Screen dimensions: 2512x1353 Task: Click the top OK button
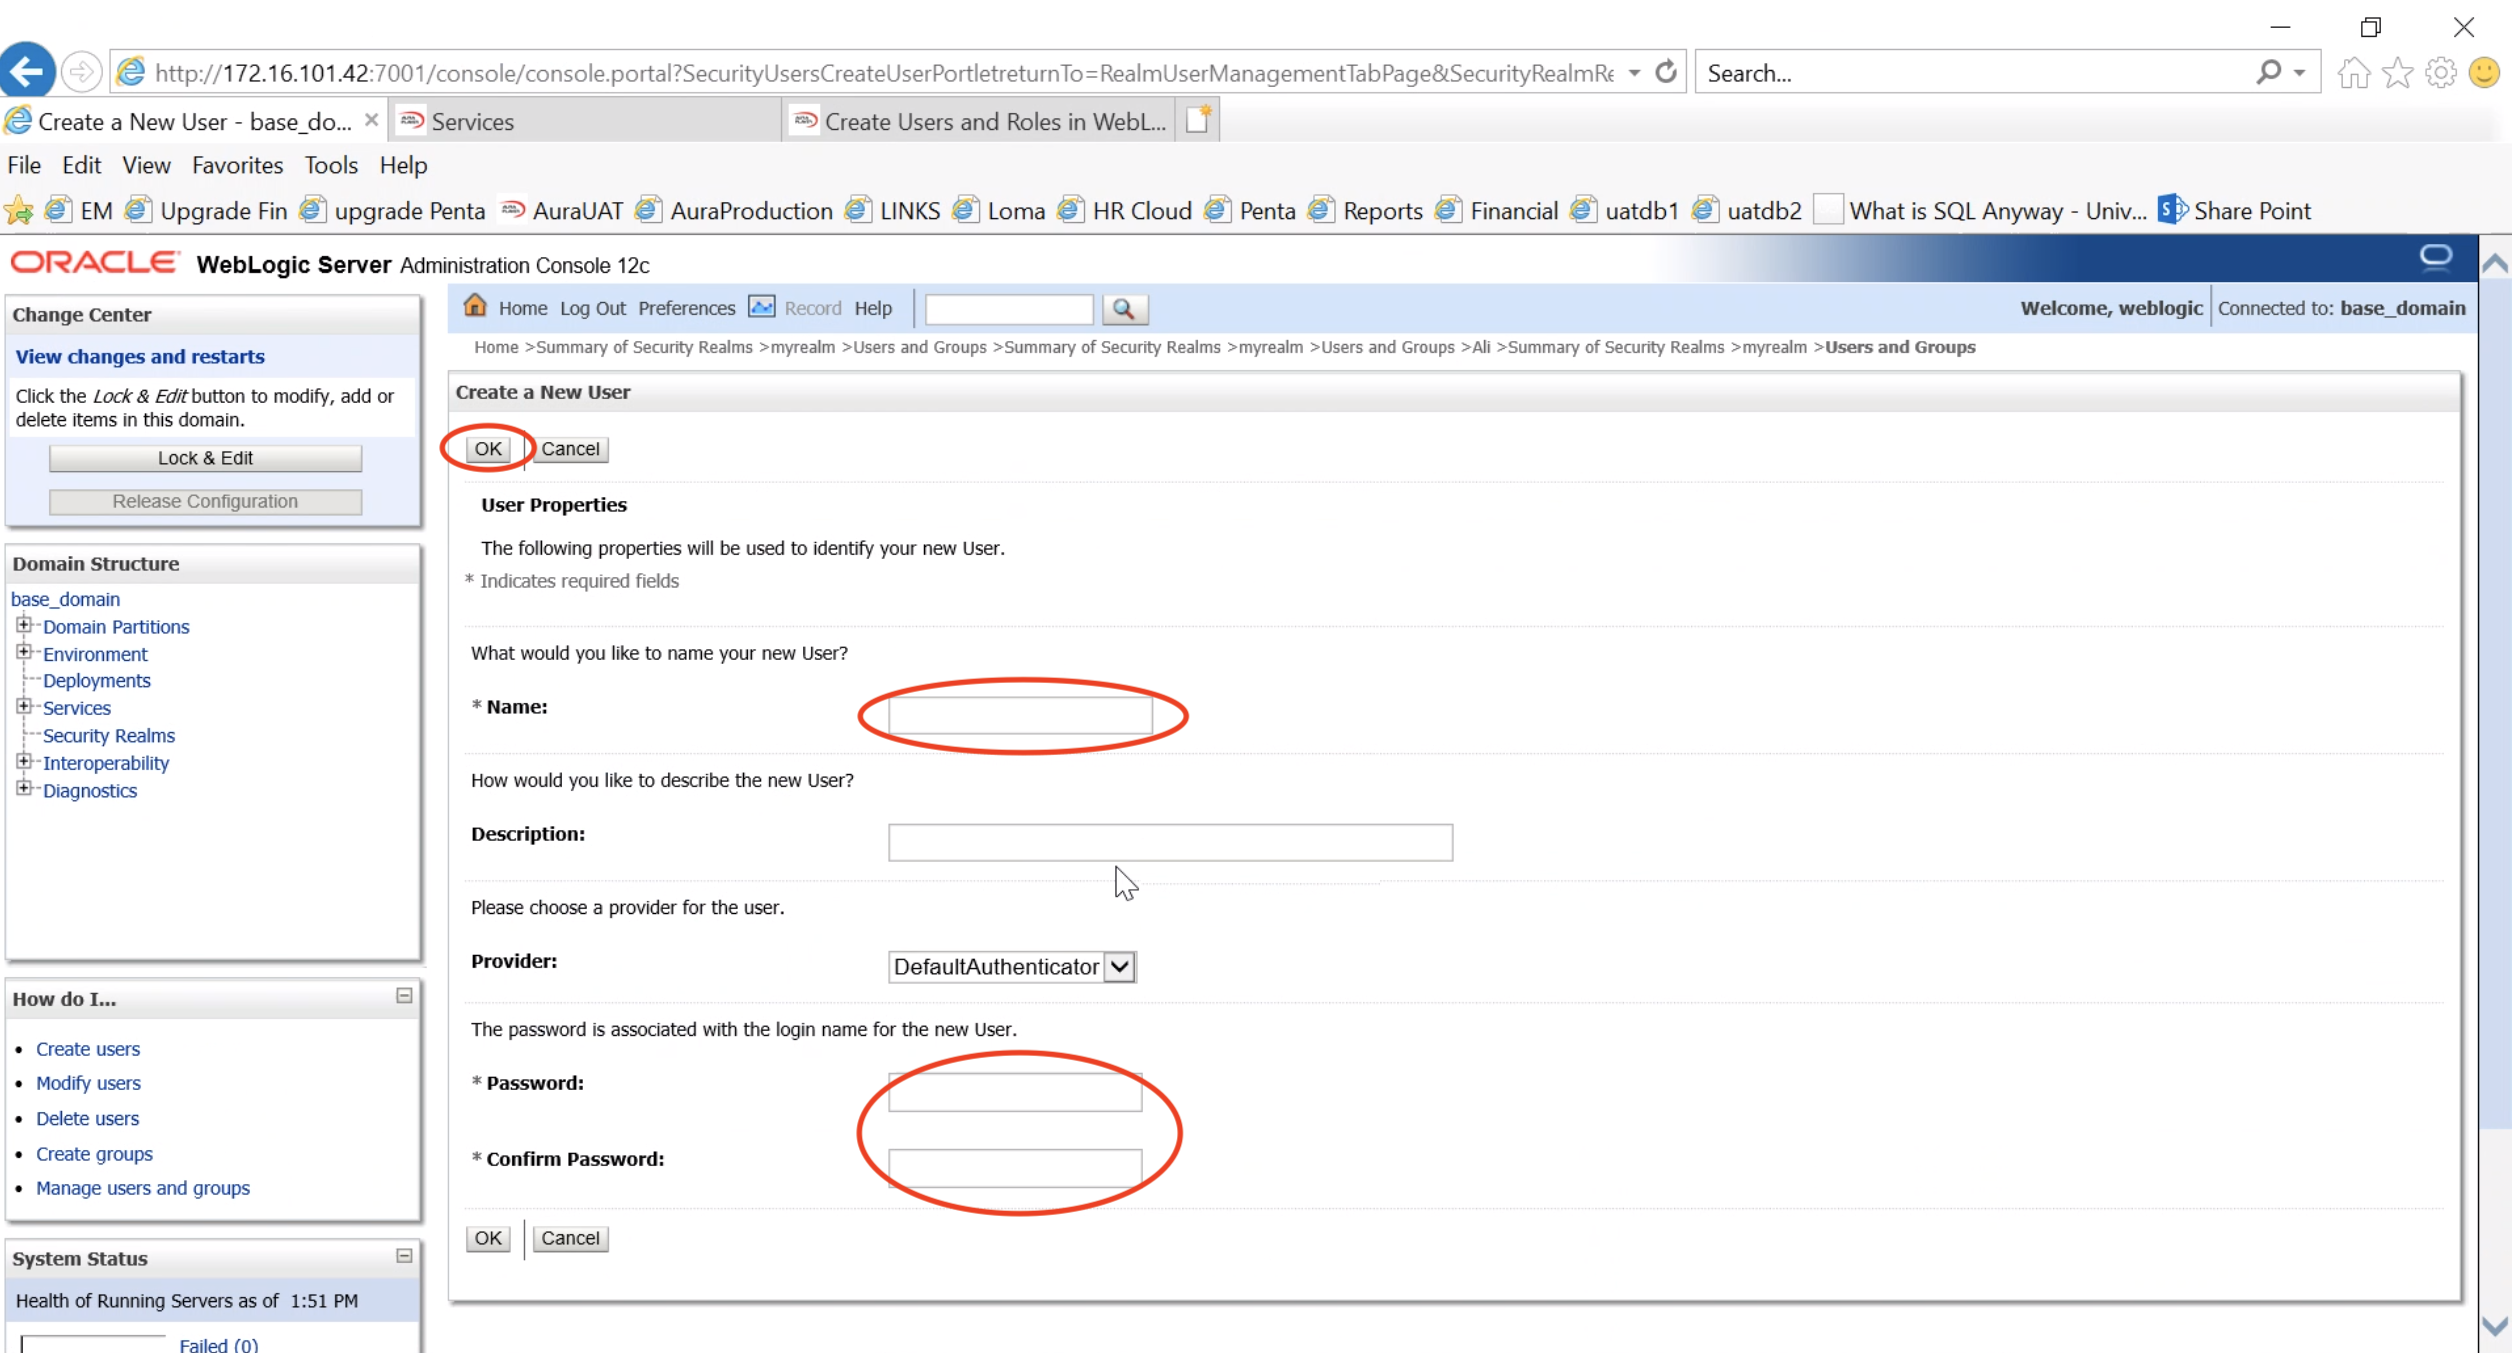488,449
